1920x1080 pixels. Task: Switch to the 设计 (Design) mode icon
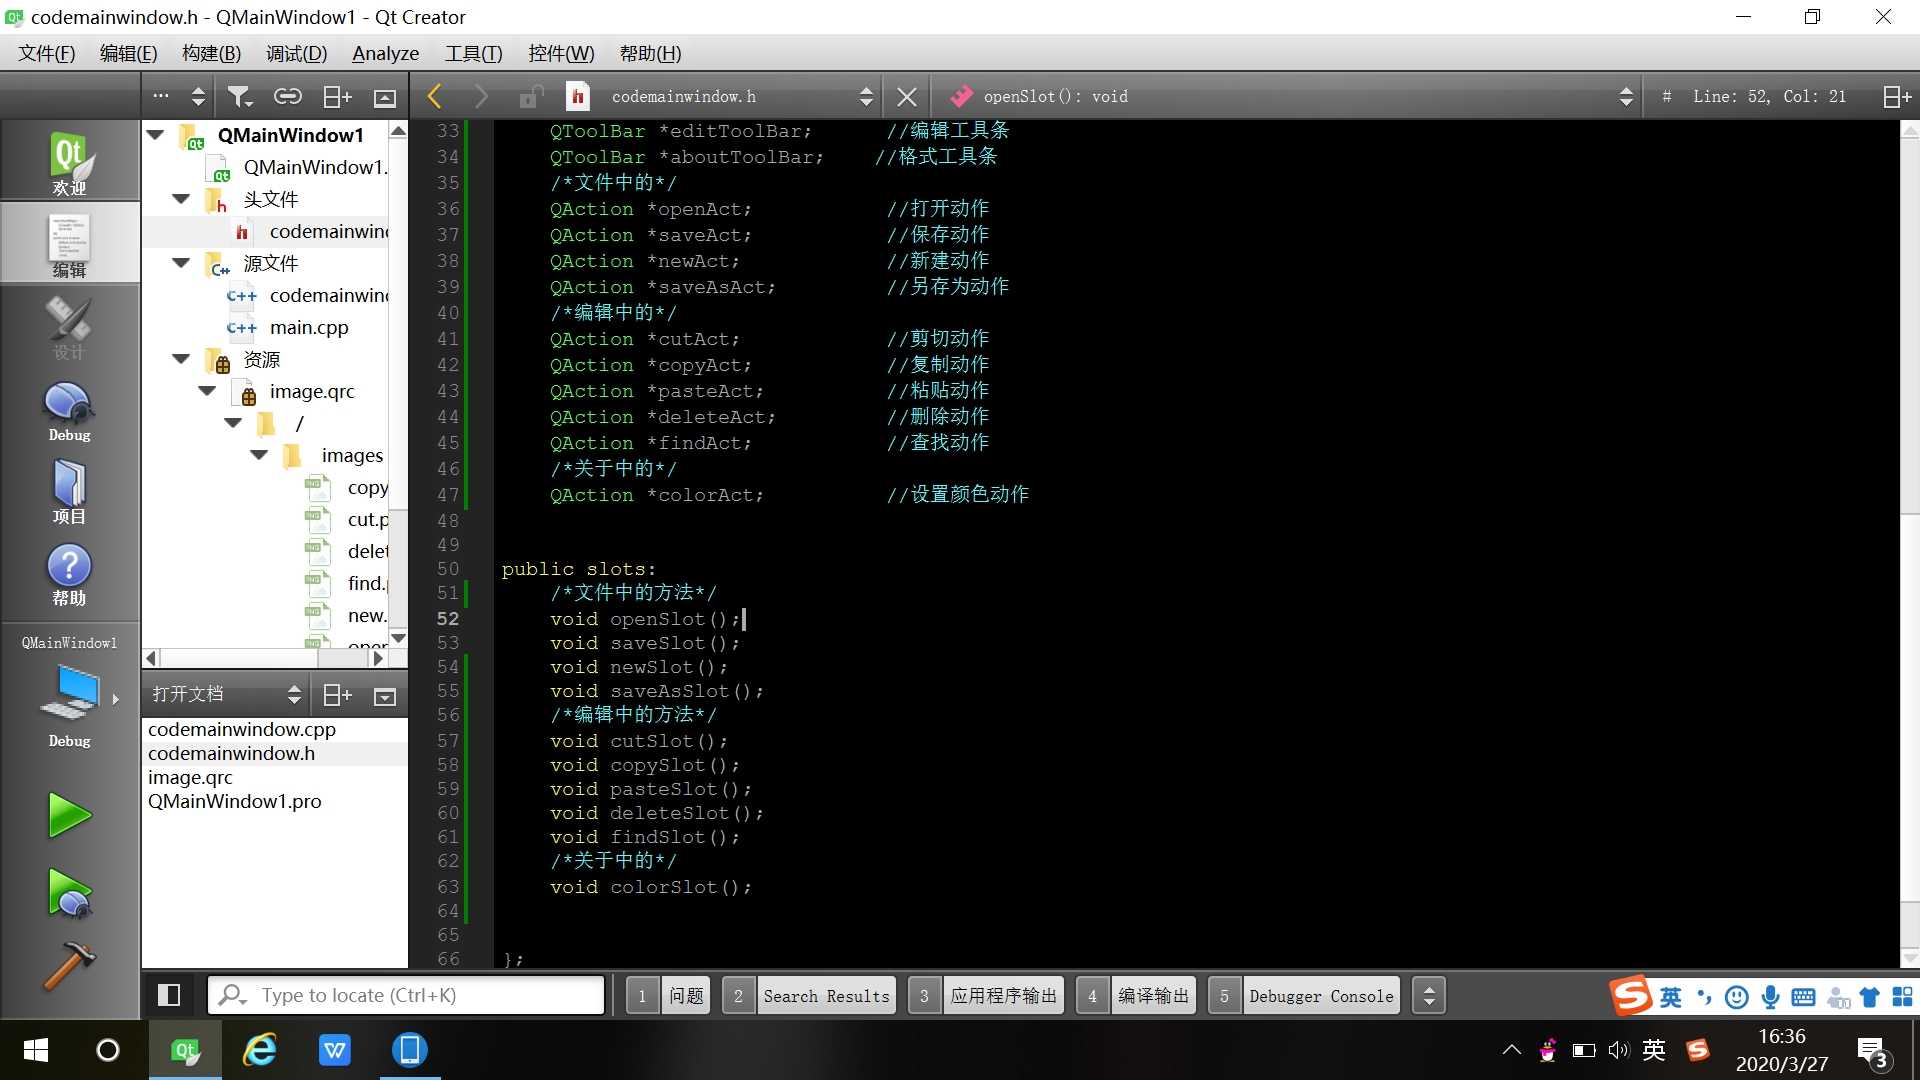tap(68, 325)
